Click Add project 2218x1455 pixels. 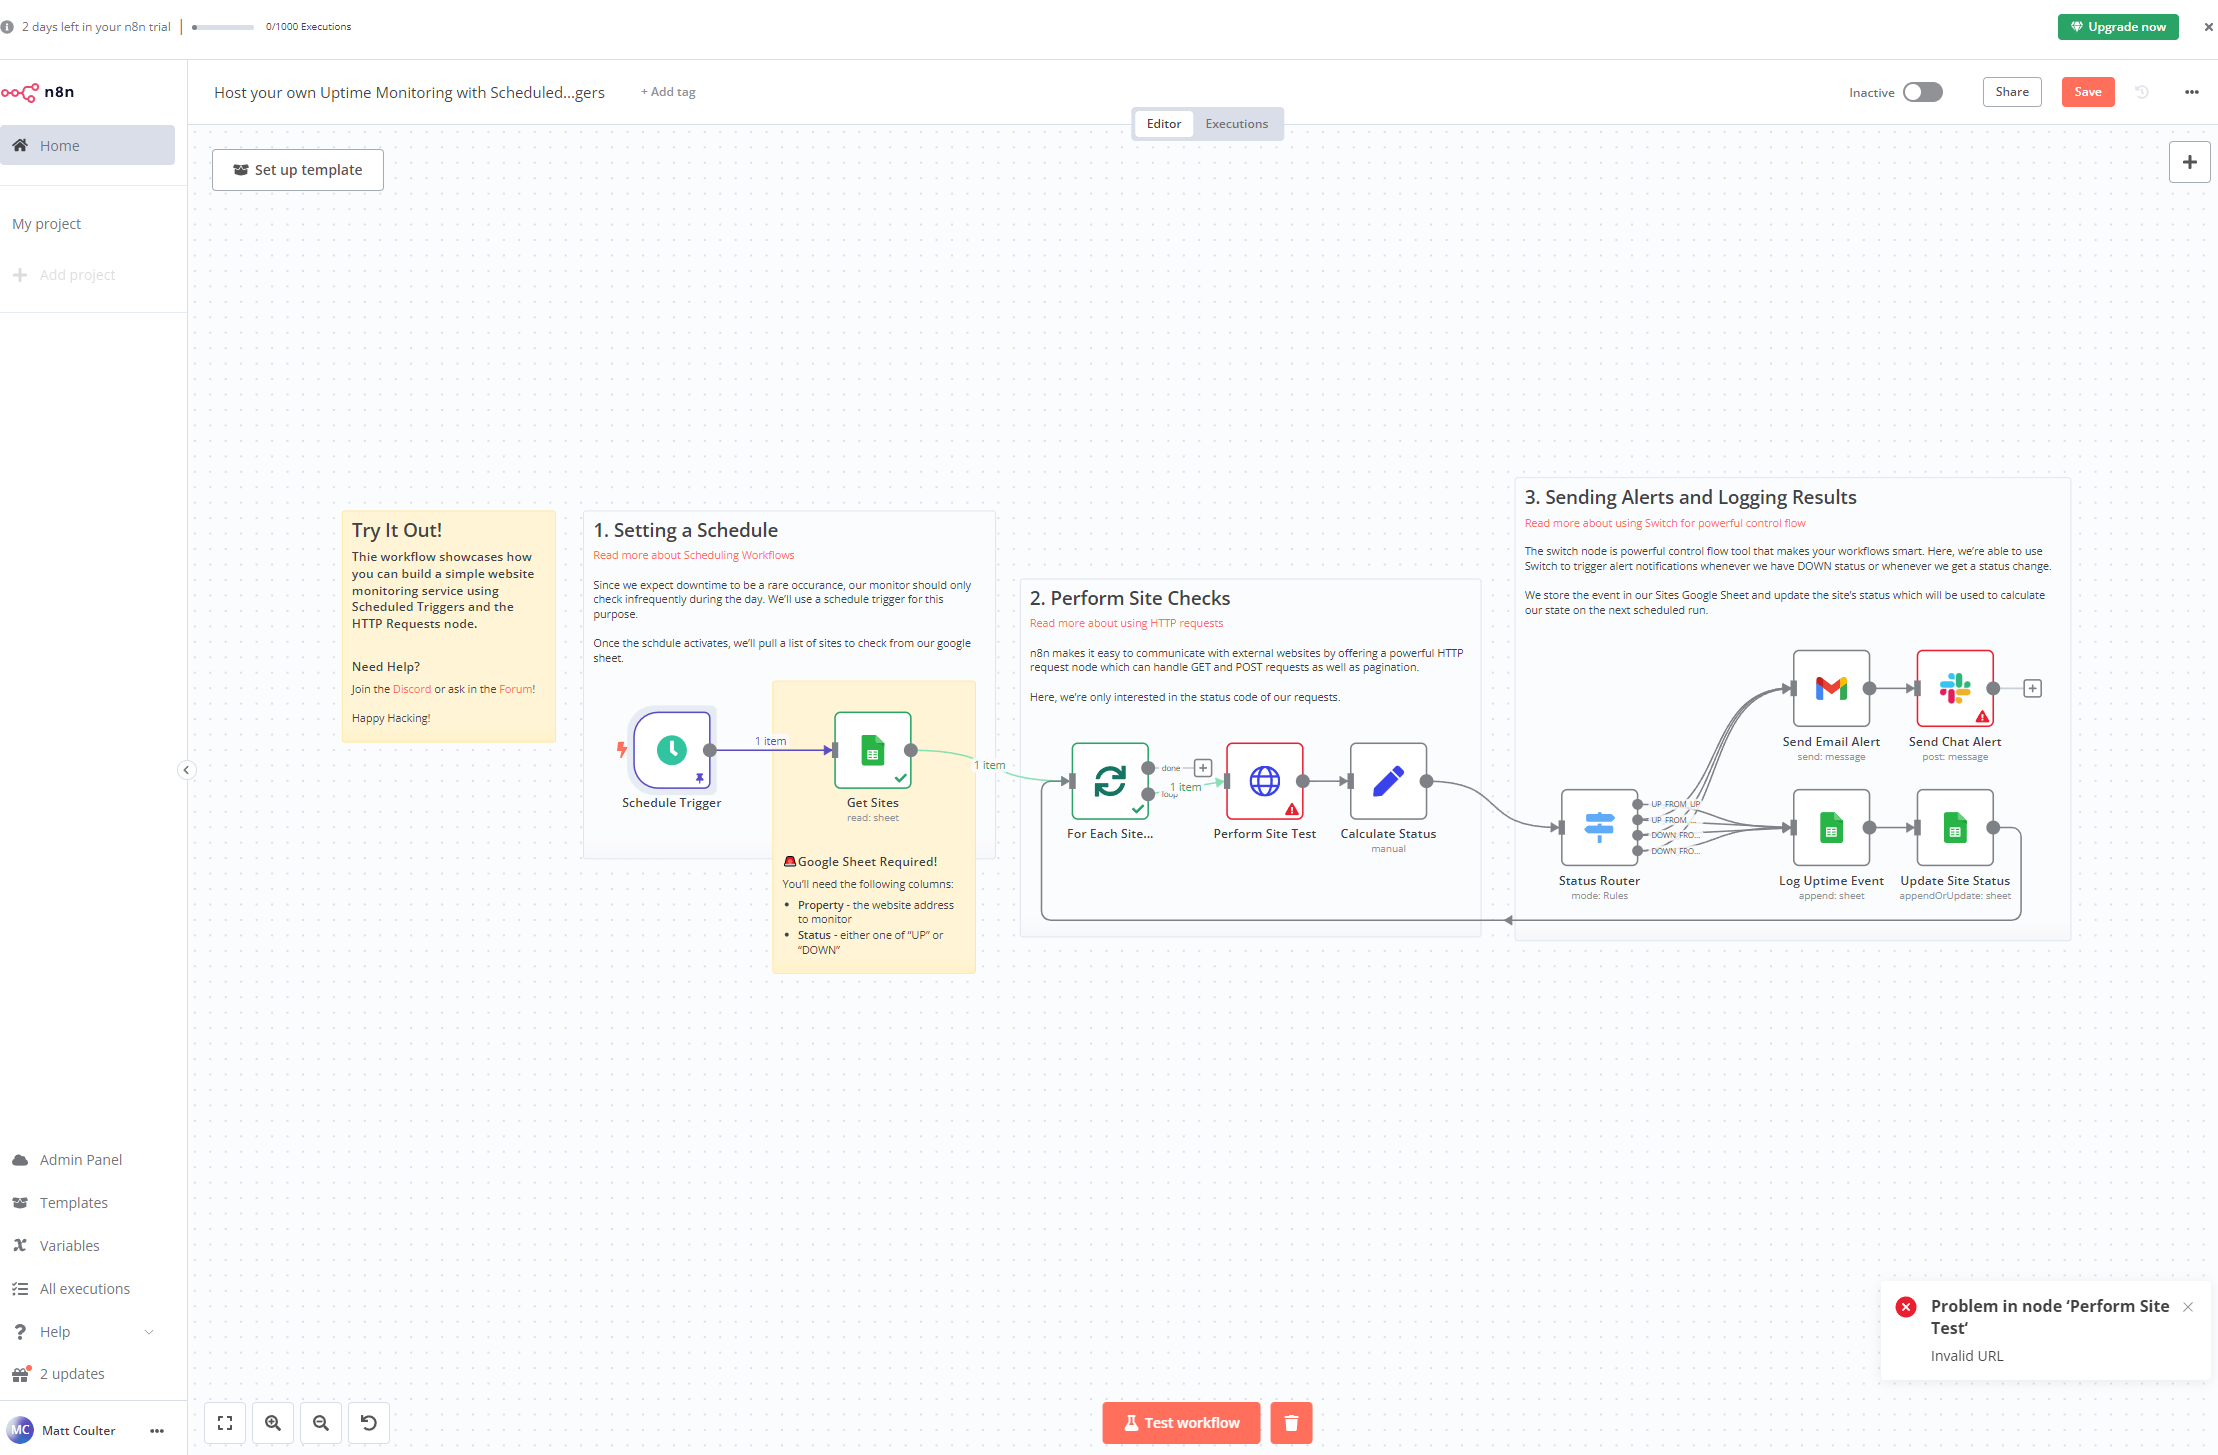[87, 275]
